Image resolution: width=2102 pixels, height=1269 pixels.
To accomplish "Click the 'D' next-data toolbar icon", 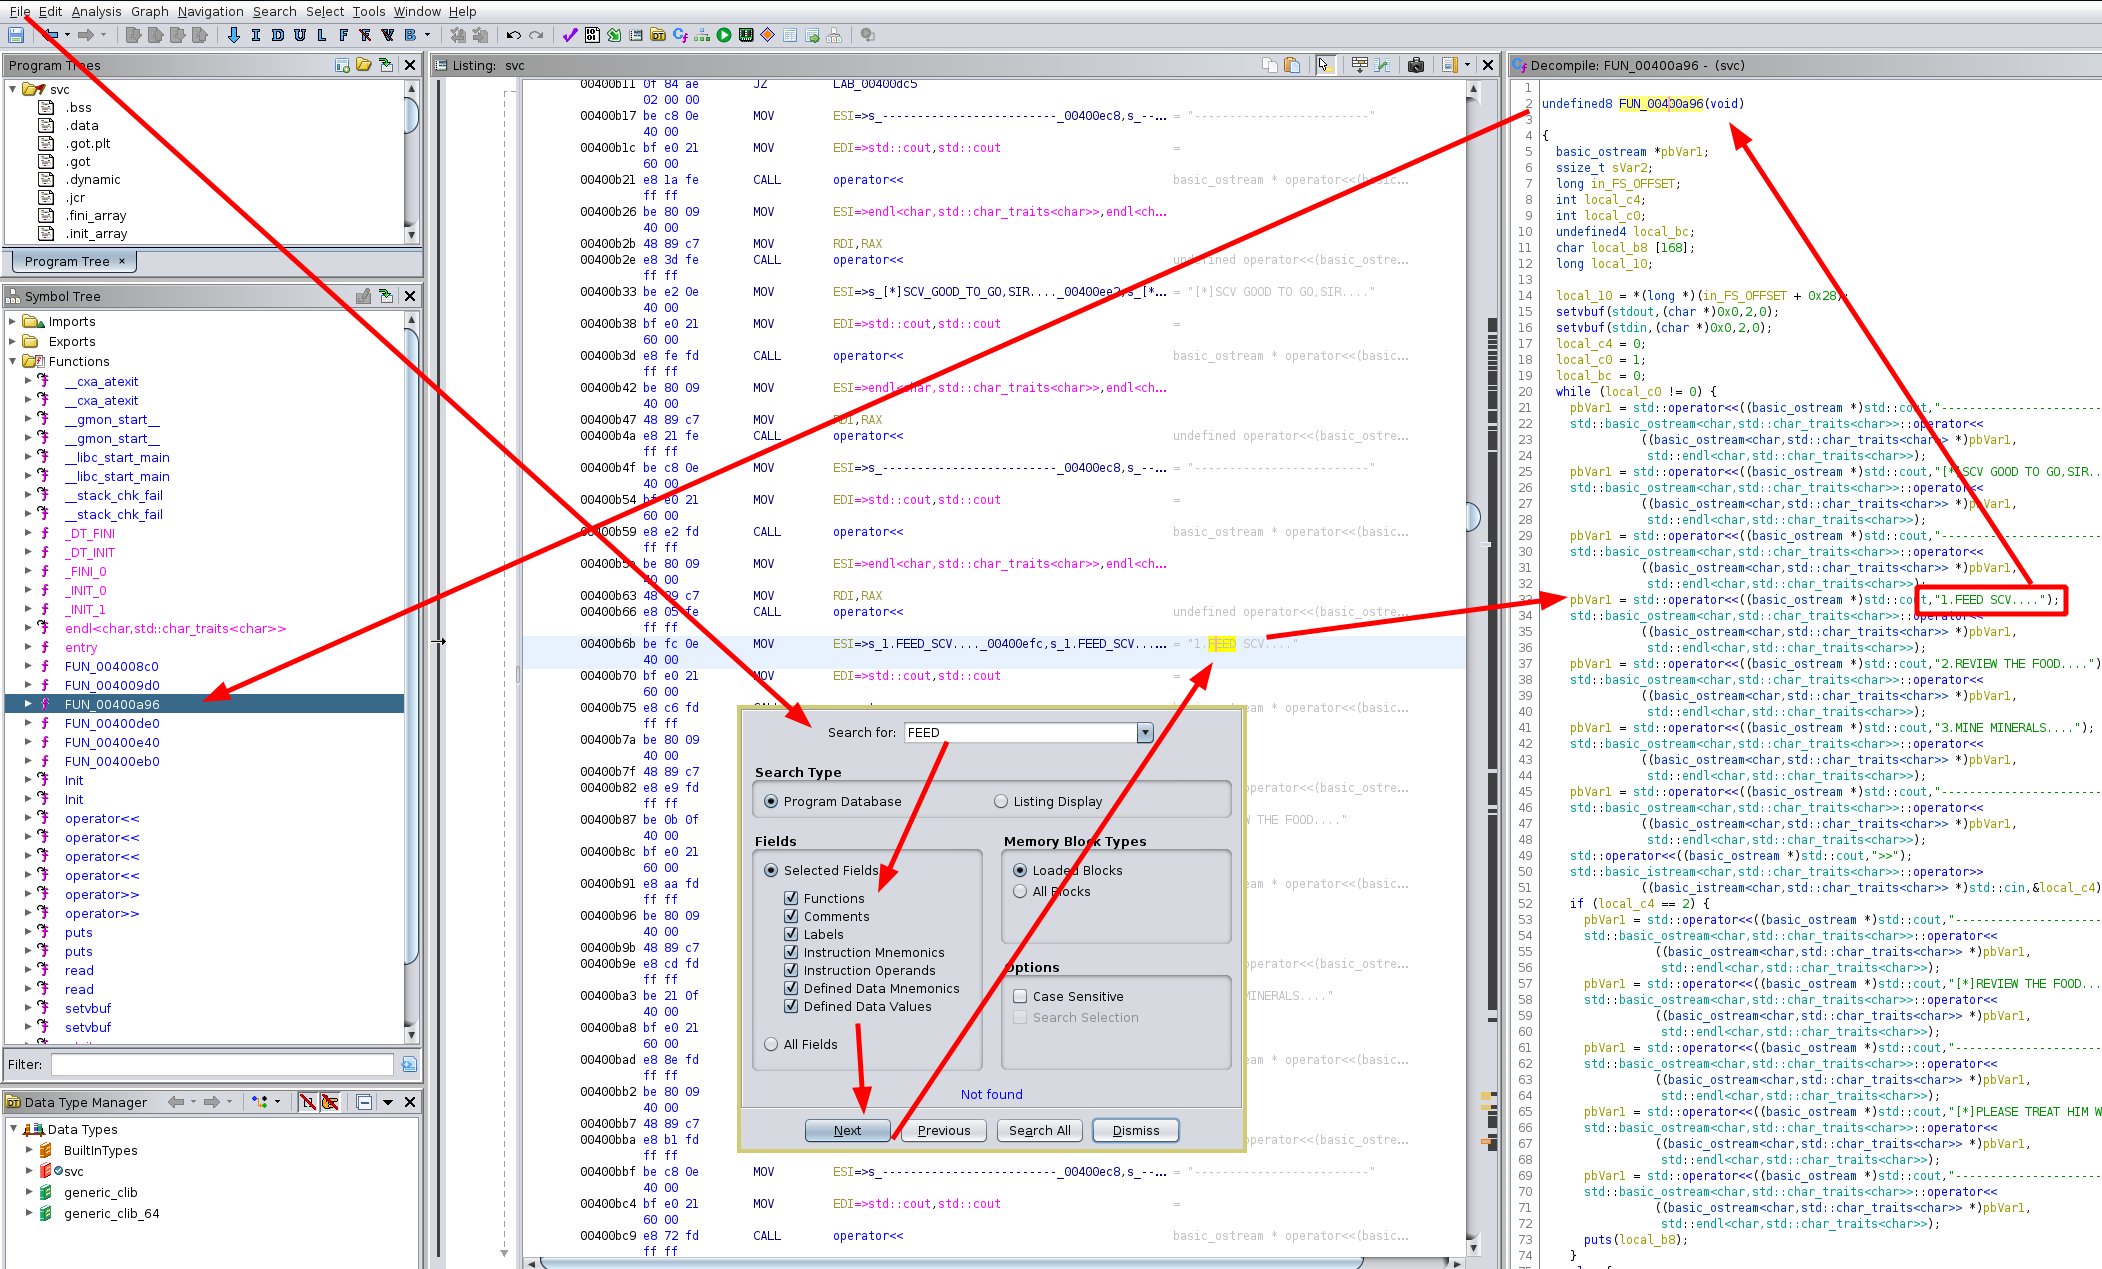I will click(278, 35).
